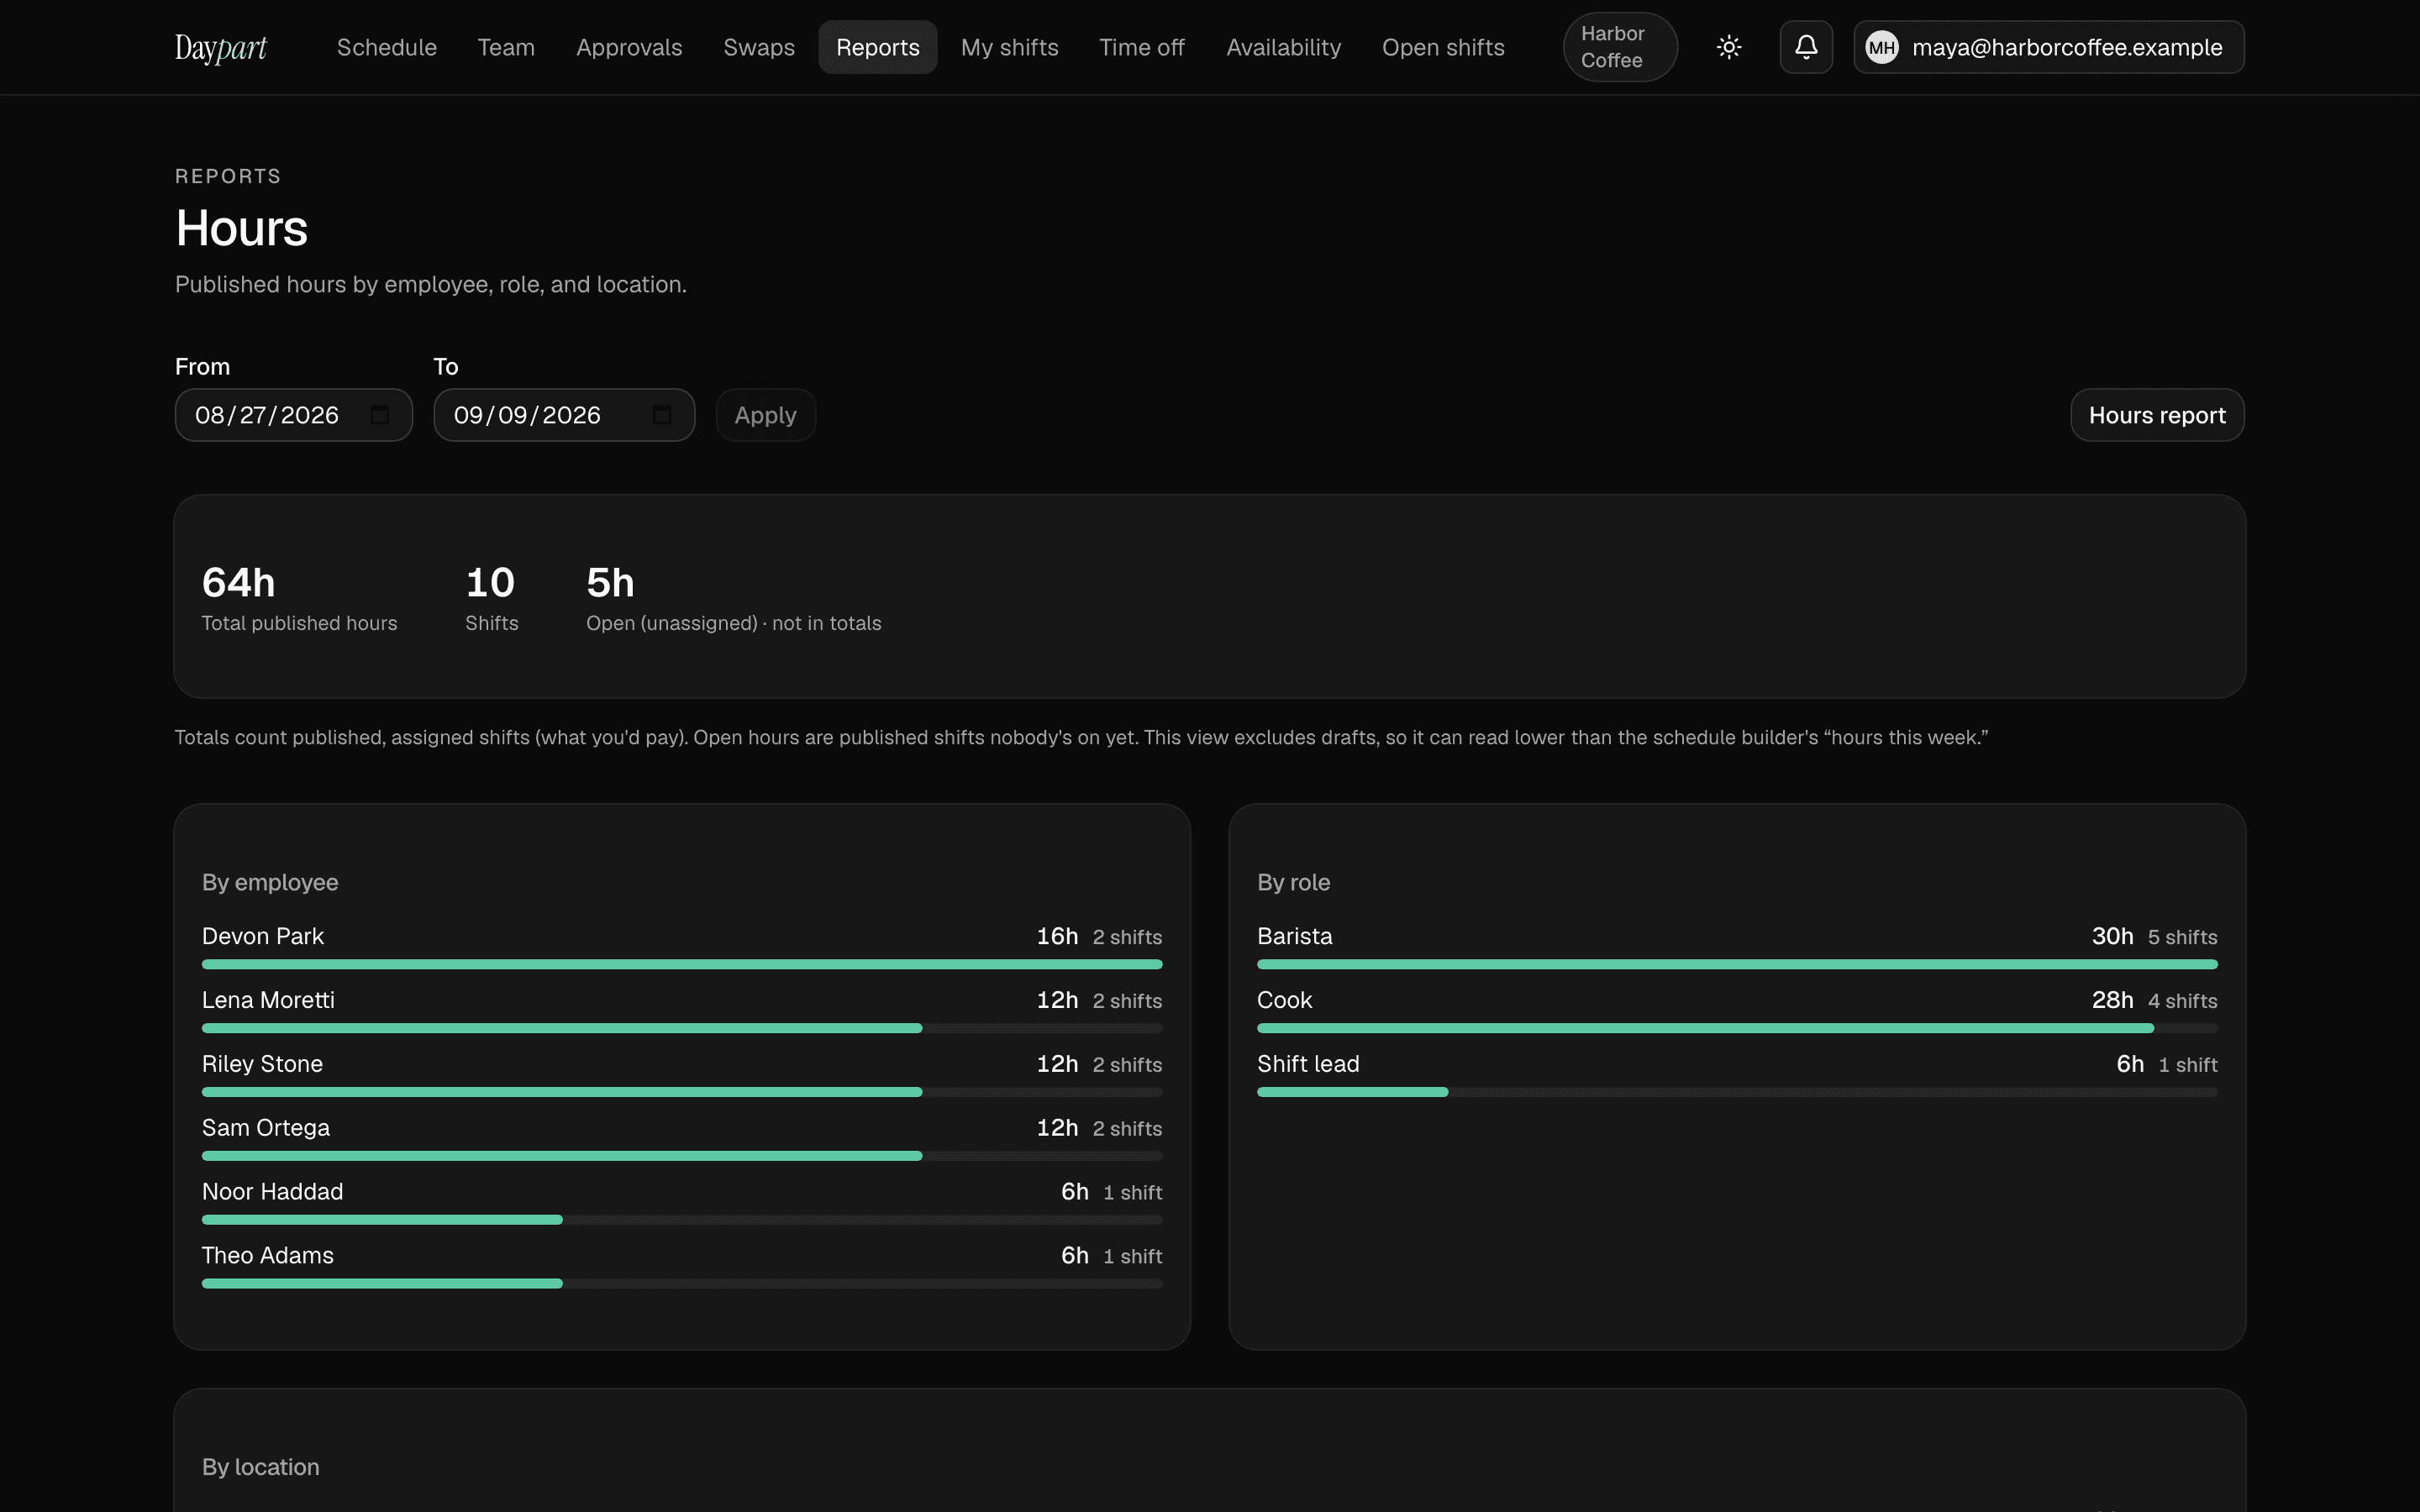Go to the Schedule tab
Image resolution: width=2420 pixels, height=1512 pixels.
pos(387,47)
